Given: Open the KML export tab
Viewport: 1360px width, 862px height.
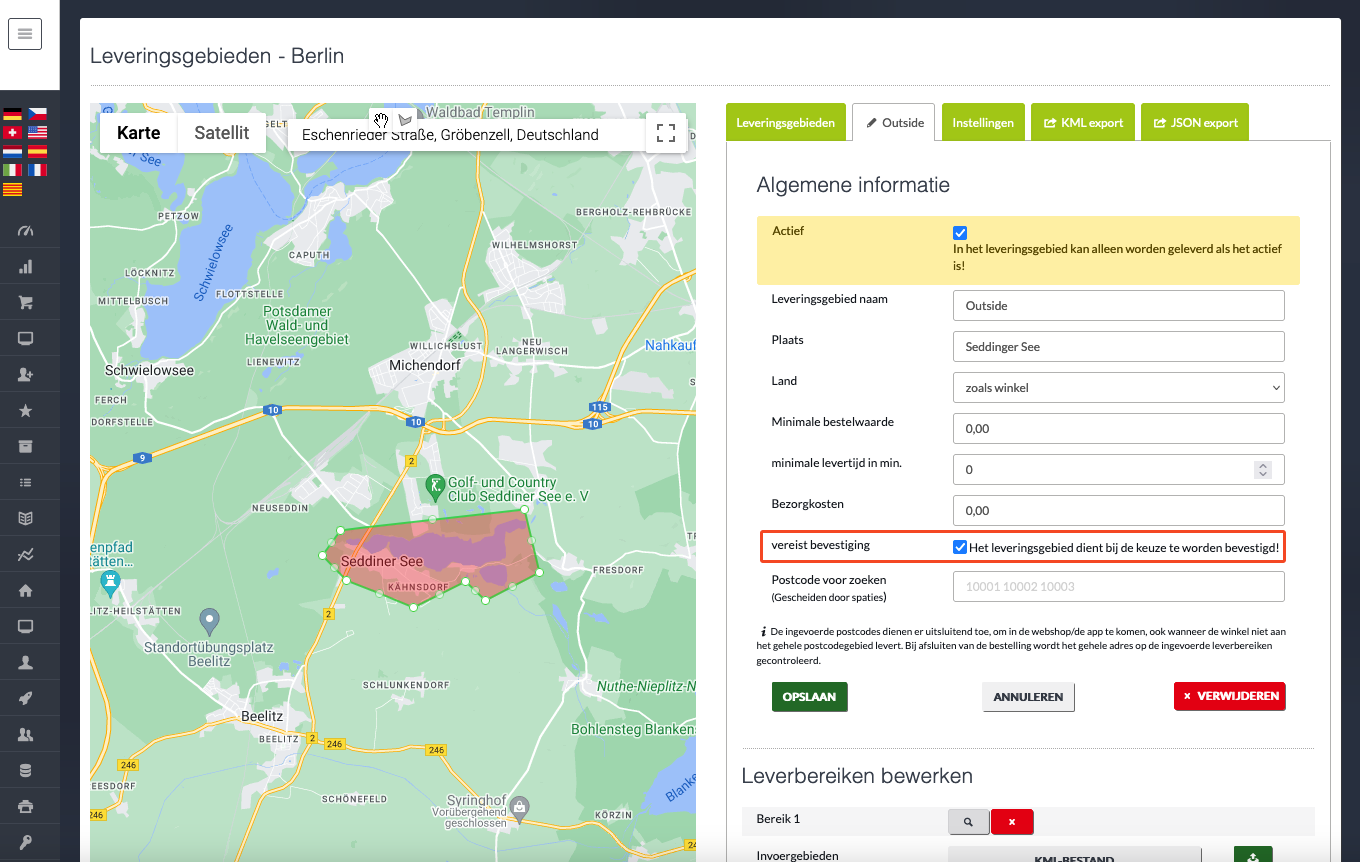Looking at the screenshot, I should (x=1083, y=123).
